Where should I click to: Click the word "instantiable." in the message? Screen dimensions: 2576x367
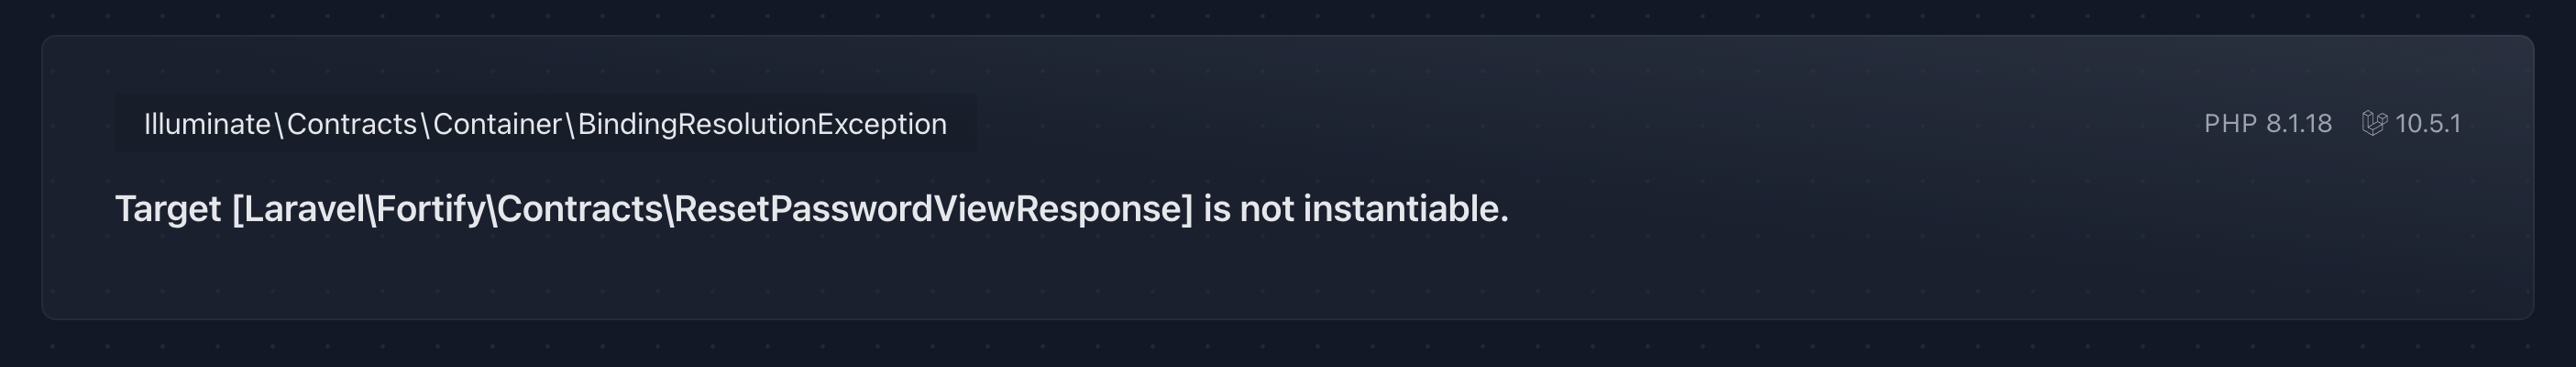pos(1405,209)
